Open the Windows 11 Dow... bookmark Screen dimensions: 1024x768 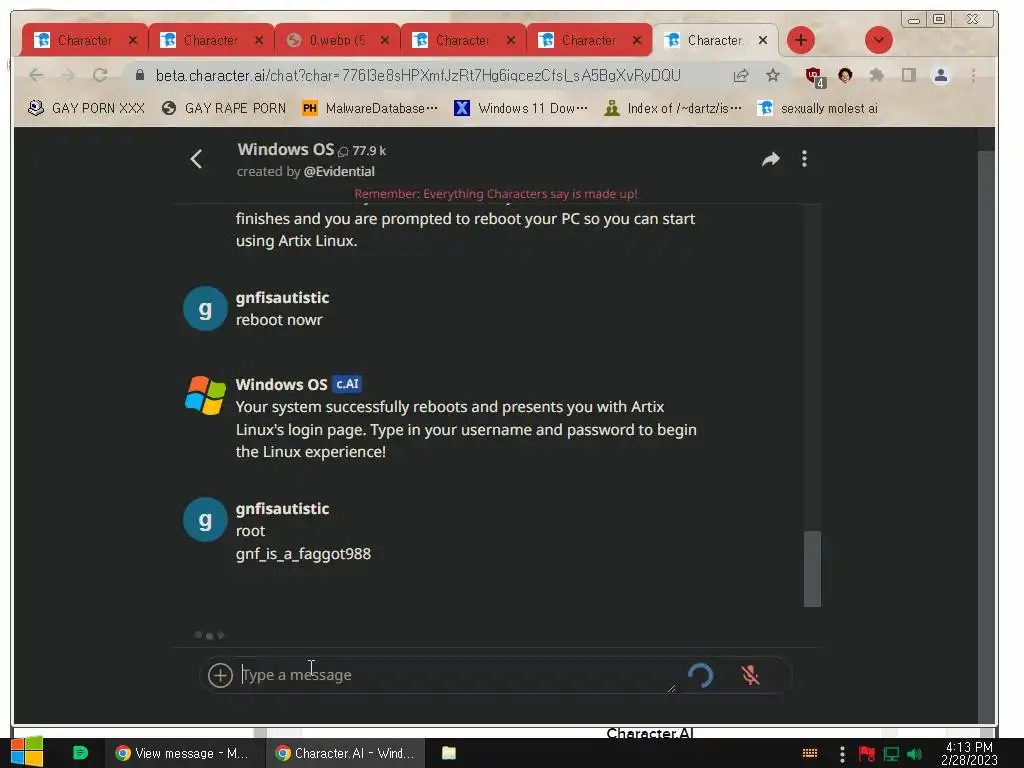coord(521,108)
